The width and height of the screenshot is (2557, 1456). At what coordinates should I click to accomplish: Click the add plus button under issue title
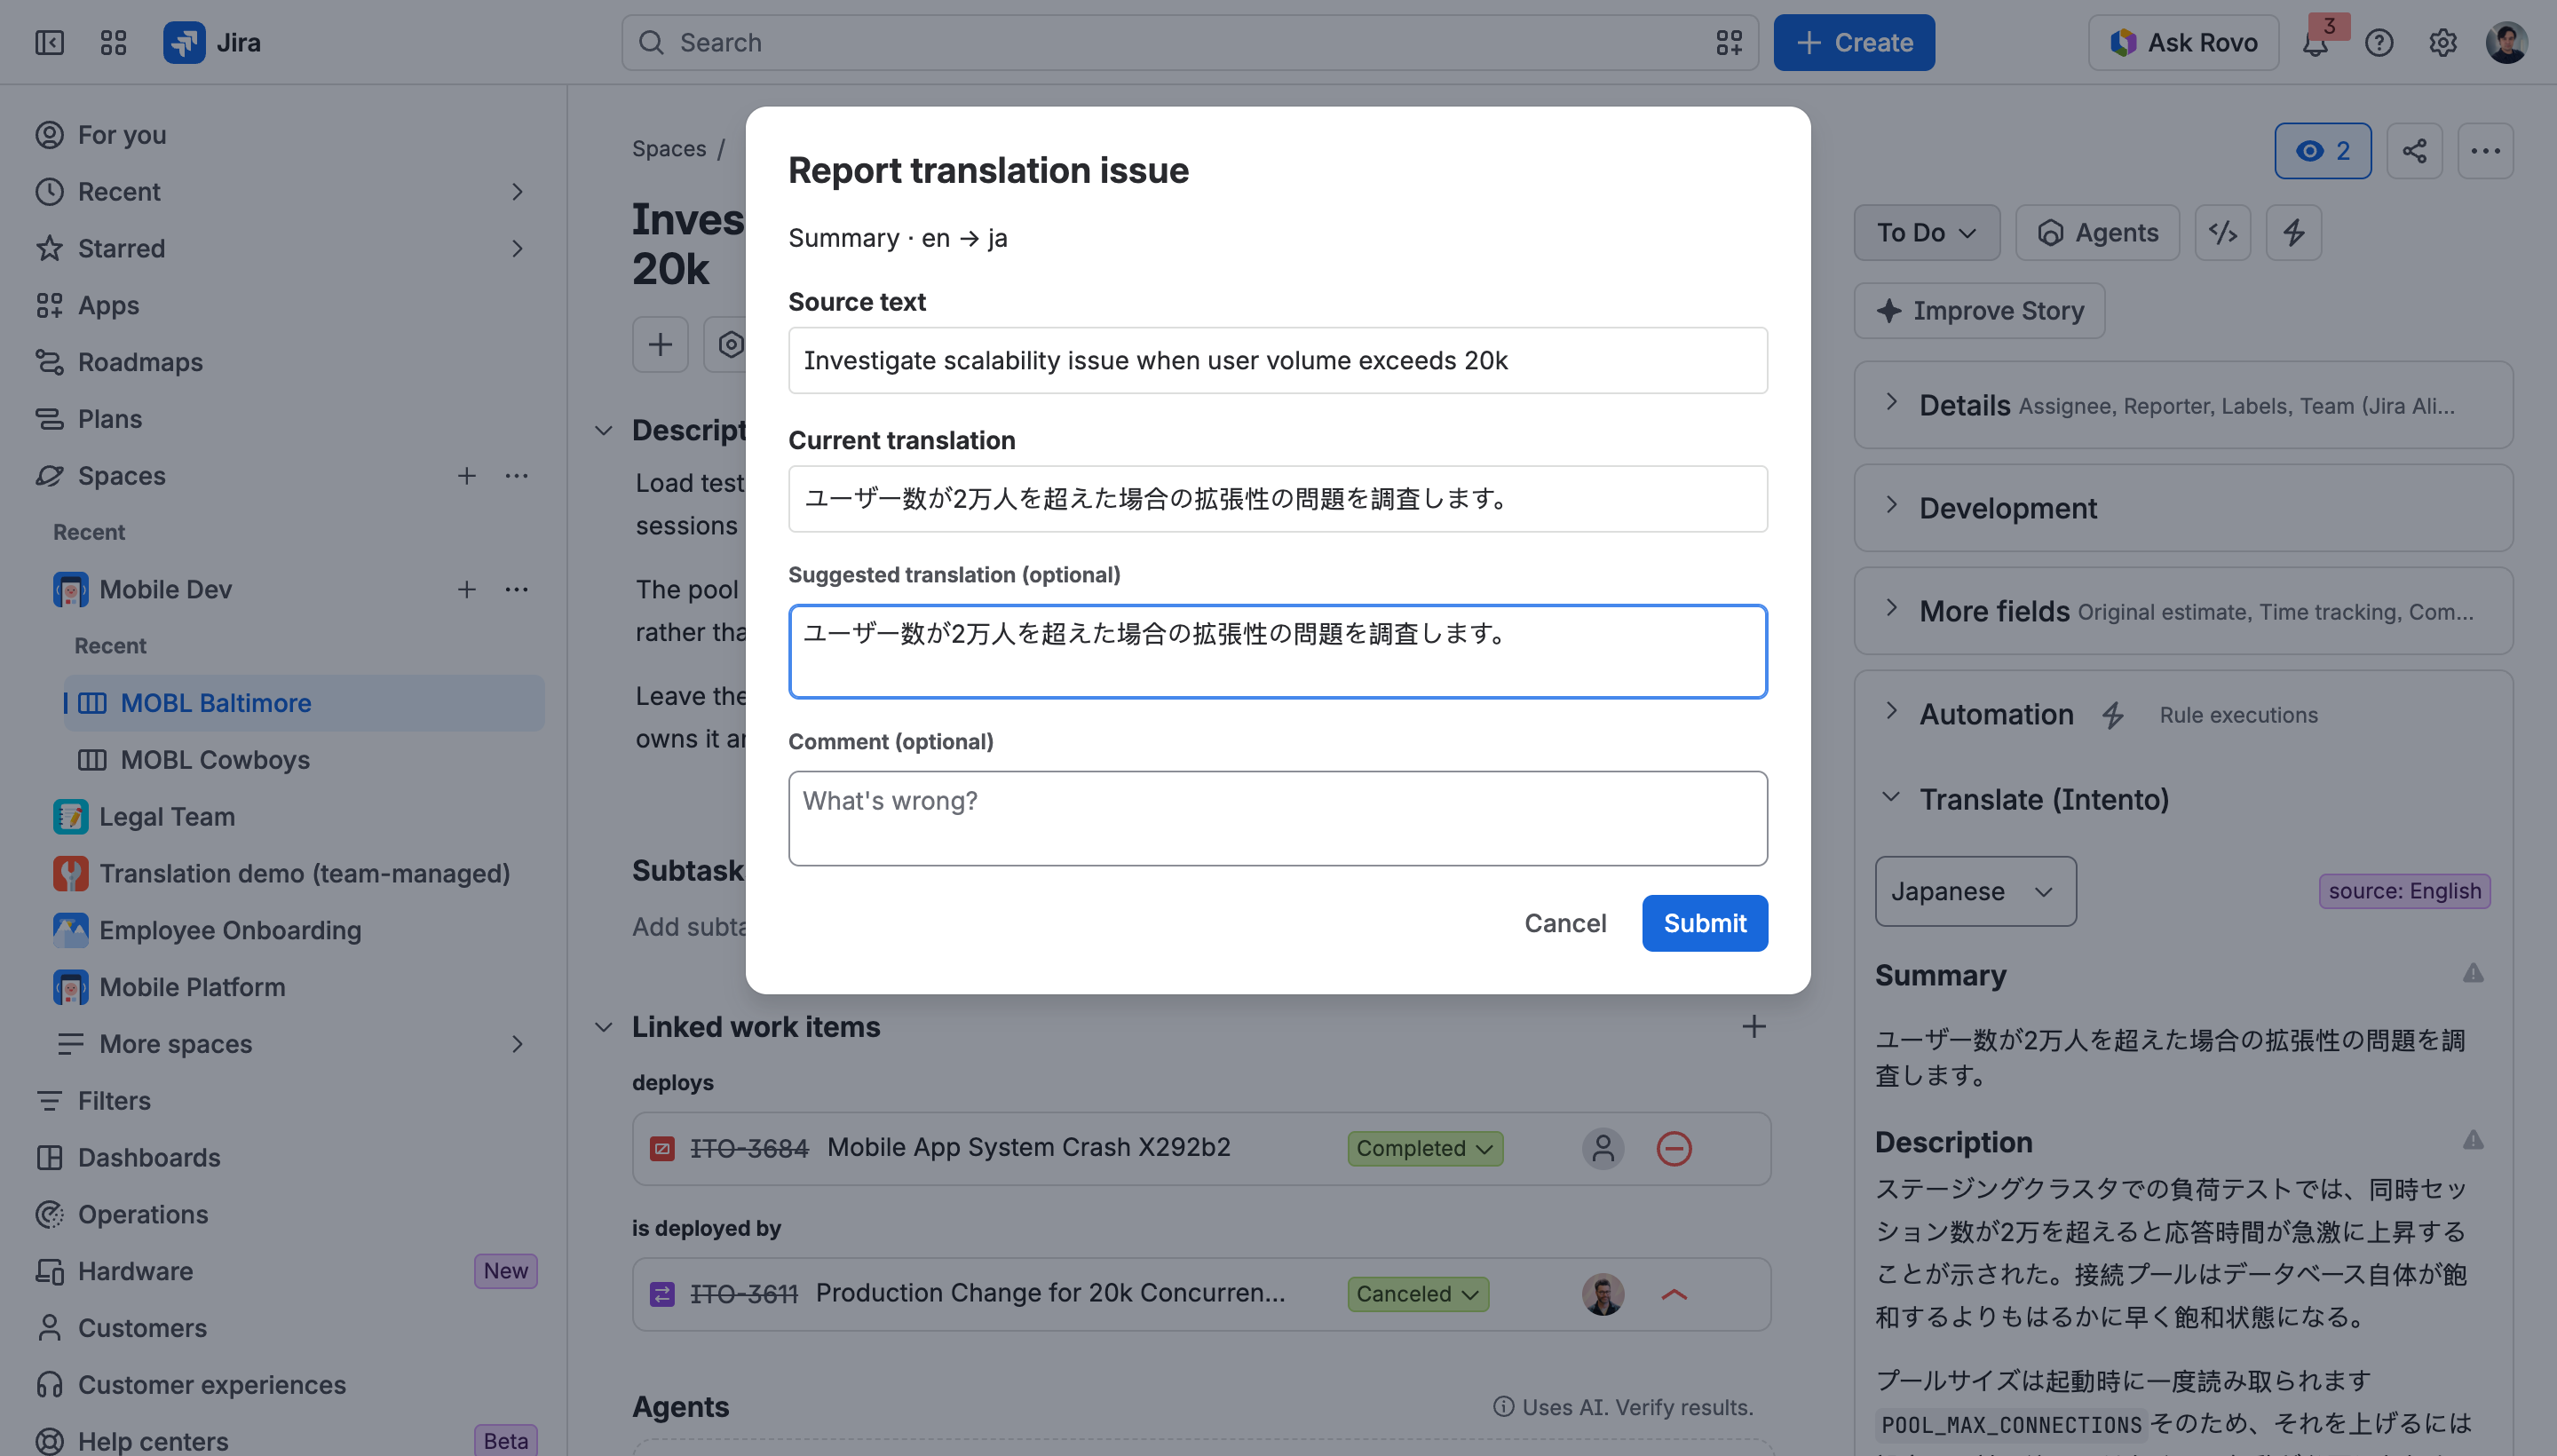(660, 345)
